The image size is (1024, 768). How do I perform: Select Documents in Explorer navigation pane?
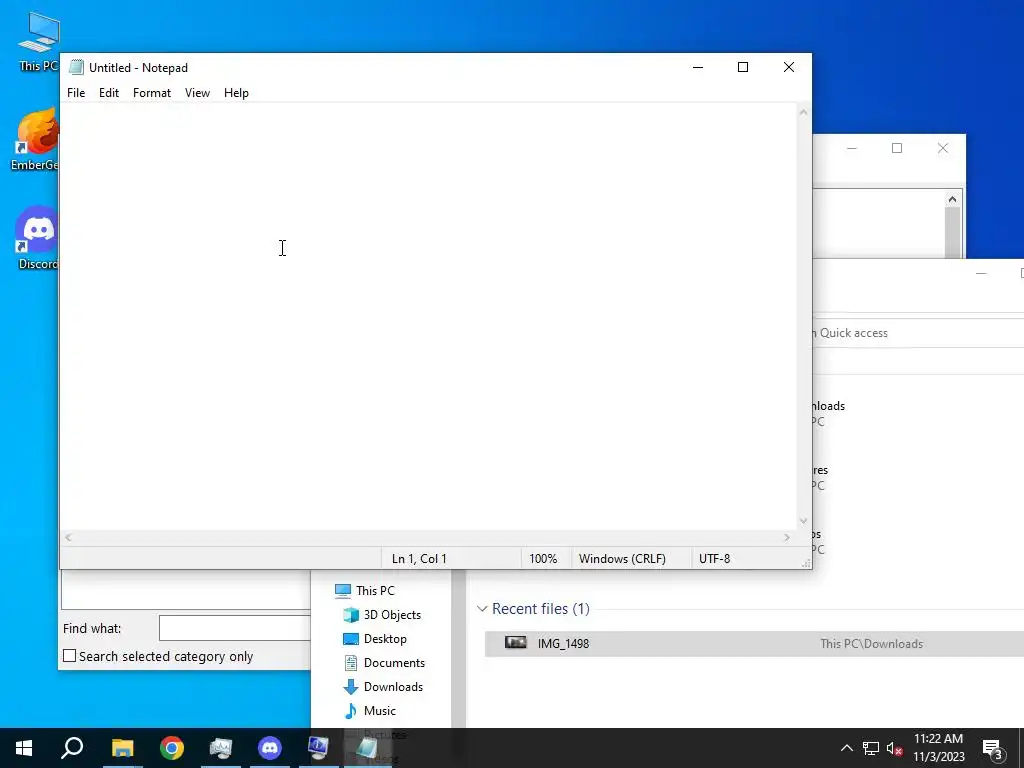click(x=394, y=663)
